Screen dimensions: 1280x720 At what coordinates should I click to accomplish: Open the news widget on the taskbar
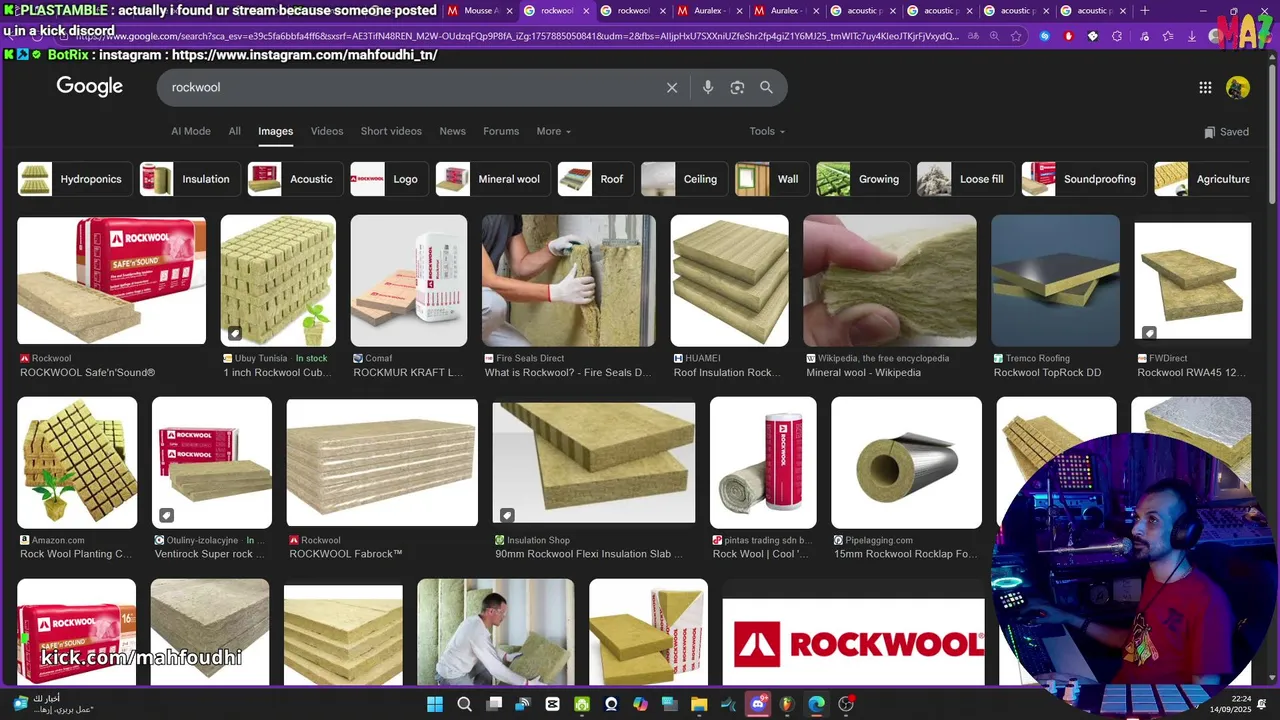52,704
